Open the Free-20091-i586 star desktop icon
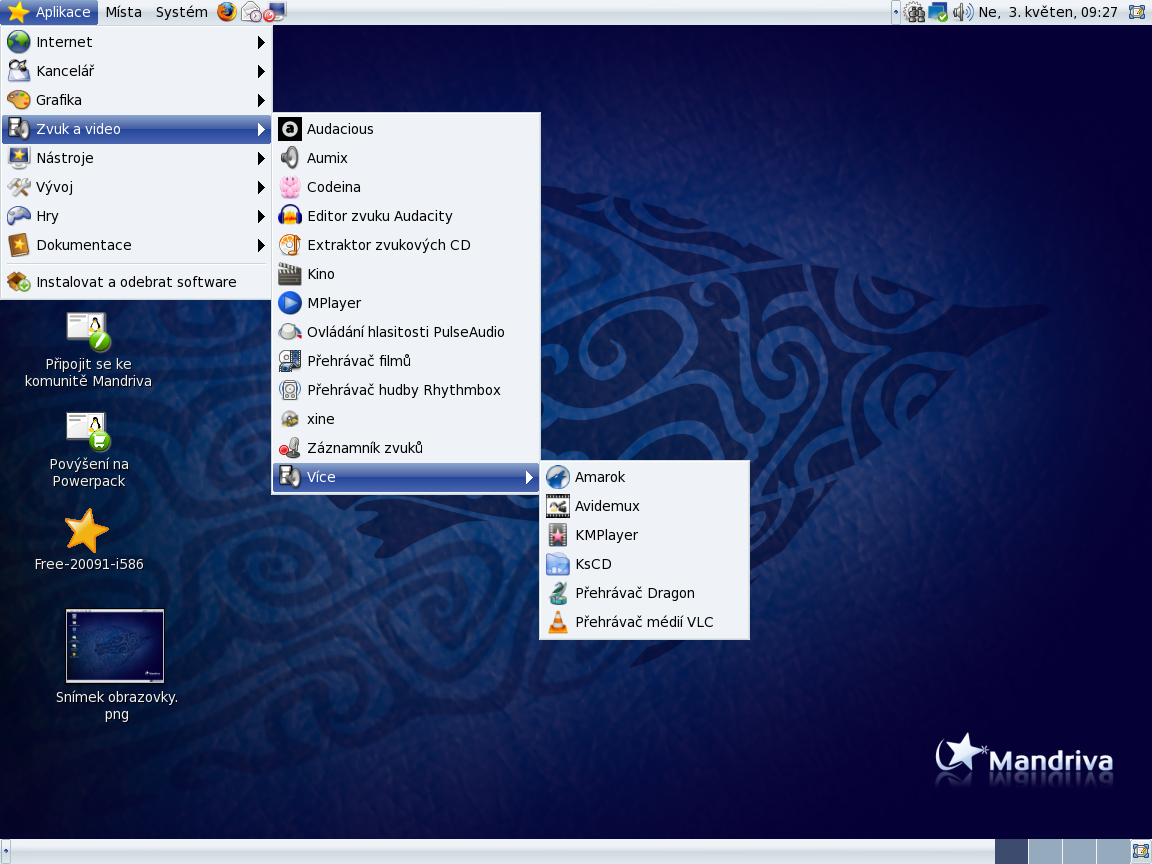The image size is (1152, 864). (87, 530)
